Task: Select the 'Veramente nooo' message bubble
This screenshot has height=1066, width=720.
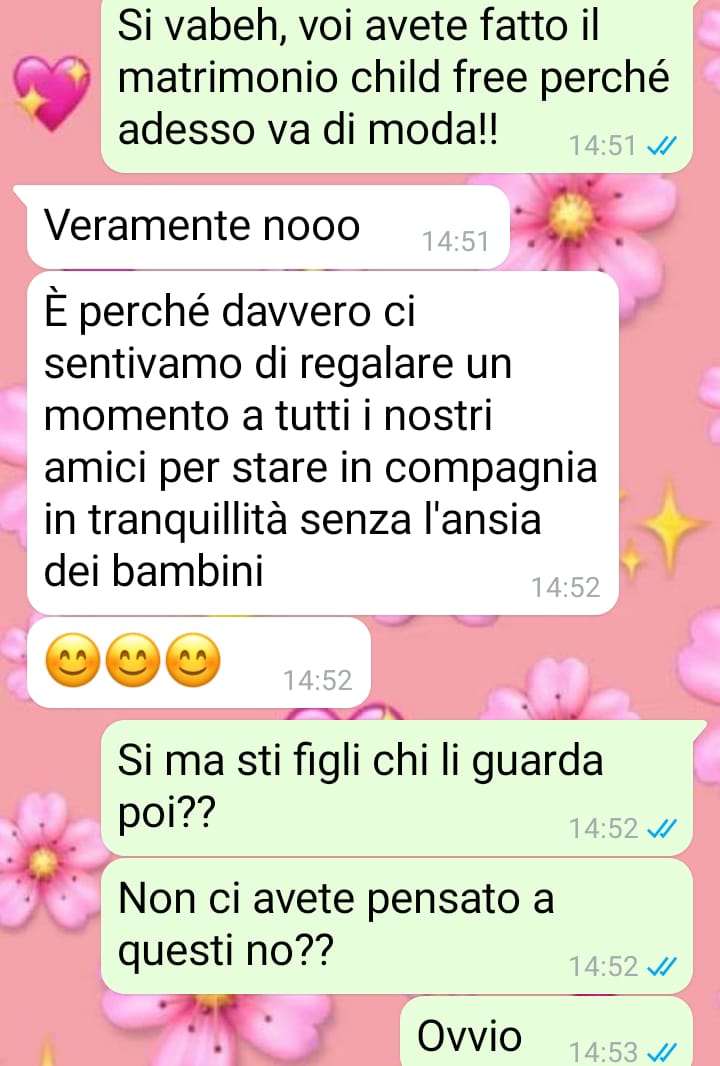Action: tap(268, 226)
